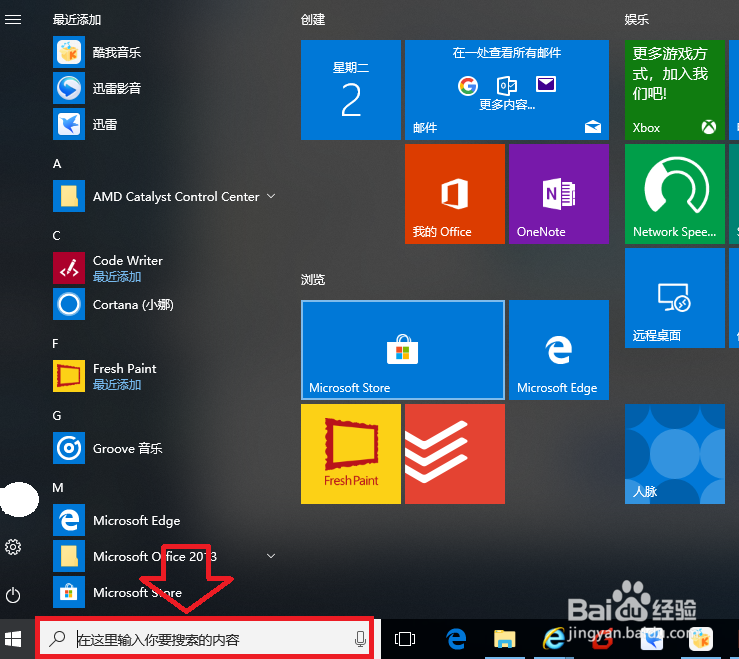
Task: Open the Fresh Paint tile
Action: pos(351,454)
